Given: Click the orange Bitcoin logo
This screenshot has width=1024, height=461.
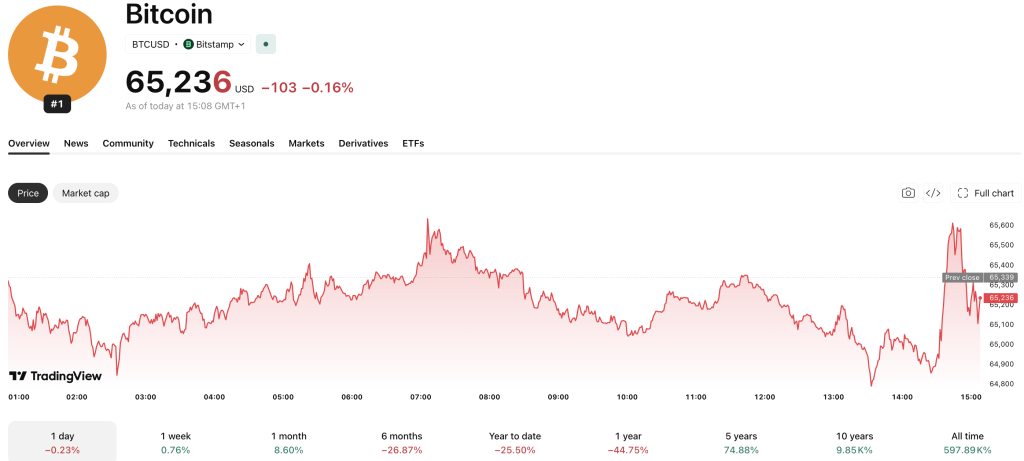Looking at the screenshot, I should (x=57, y=54).
